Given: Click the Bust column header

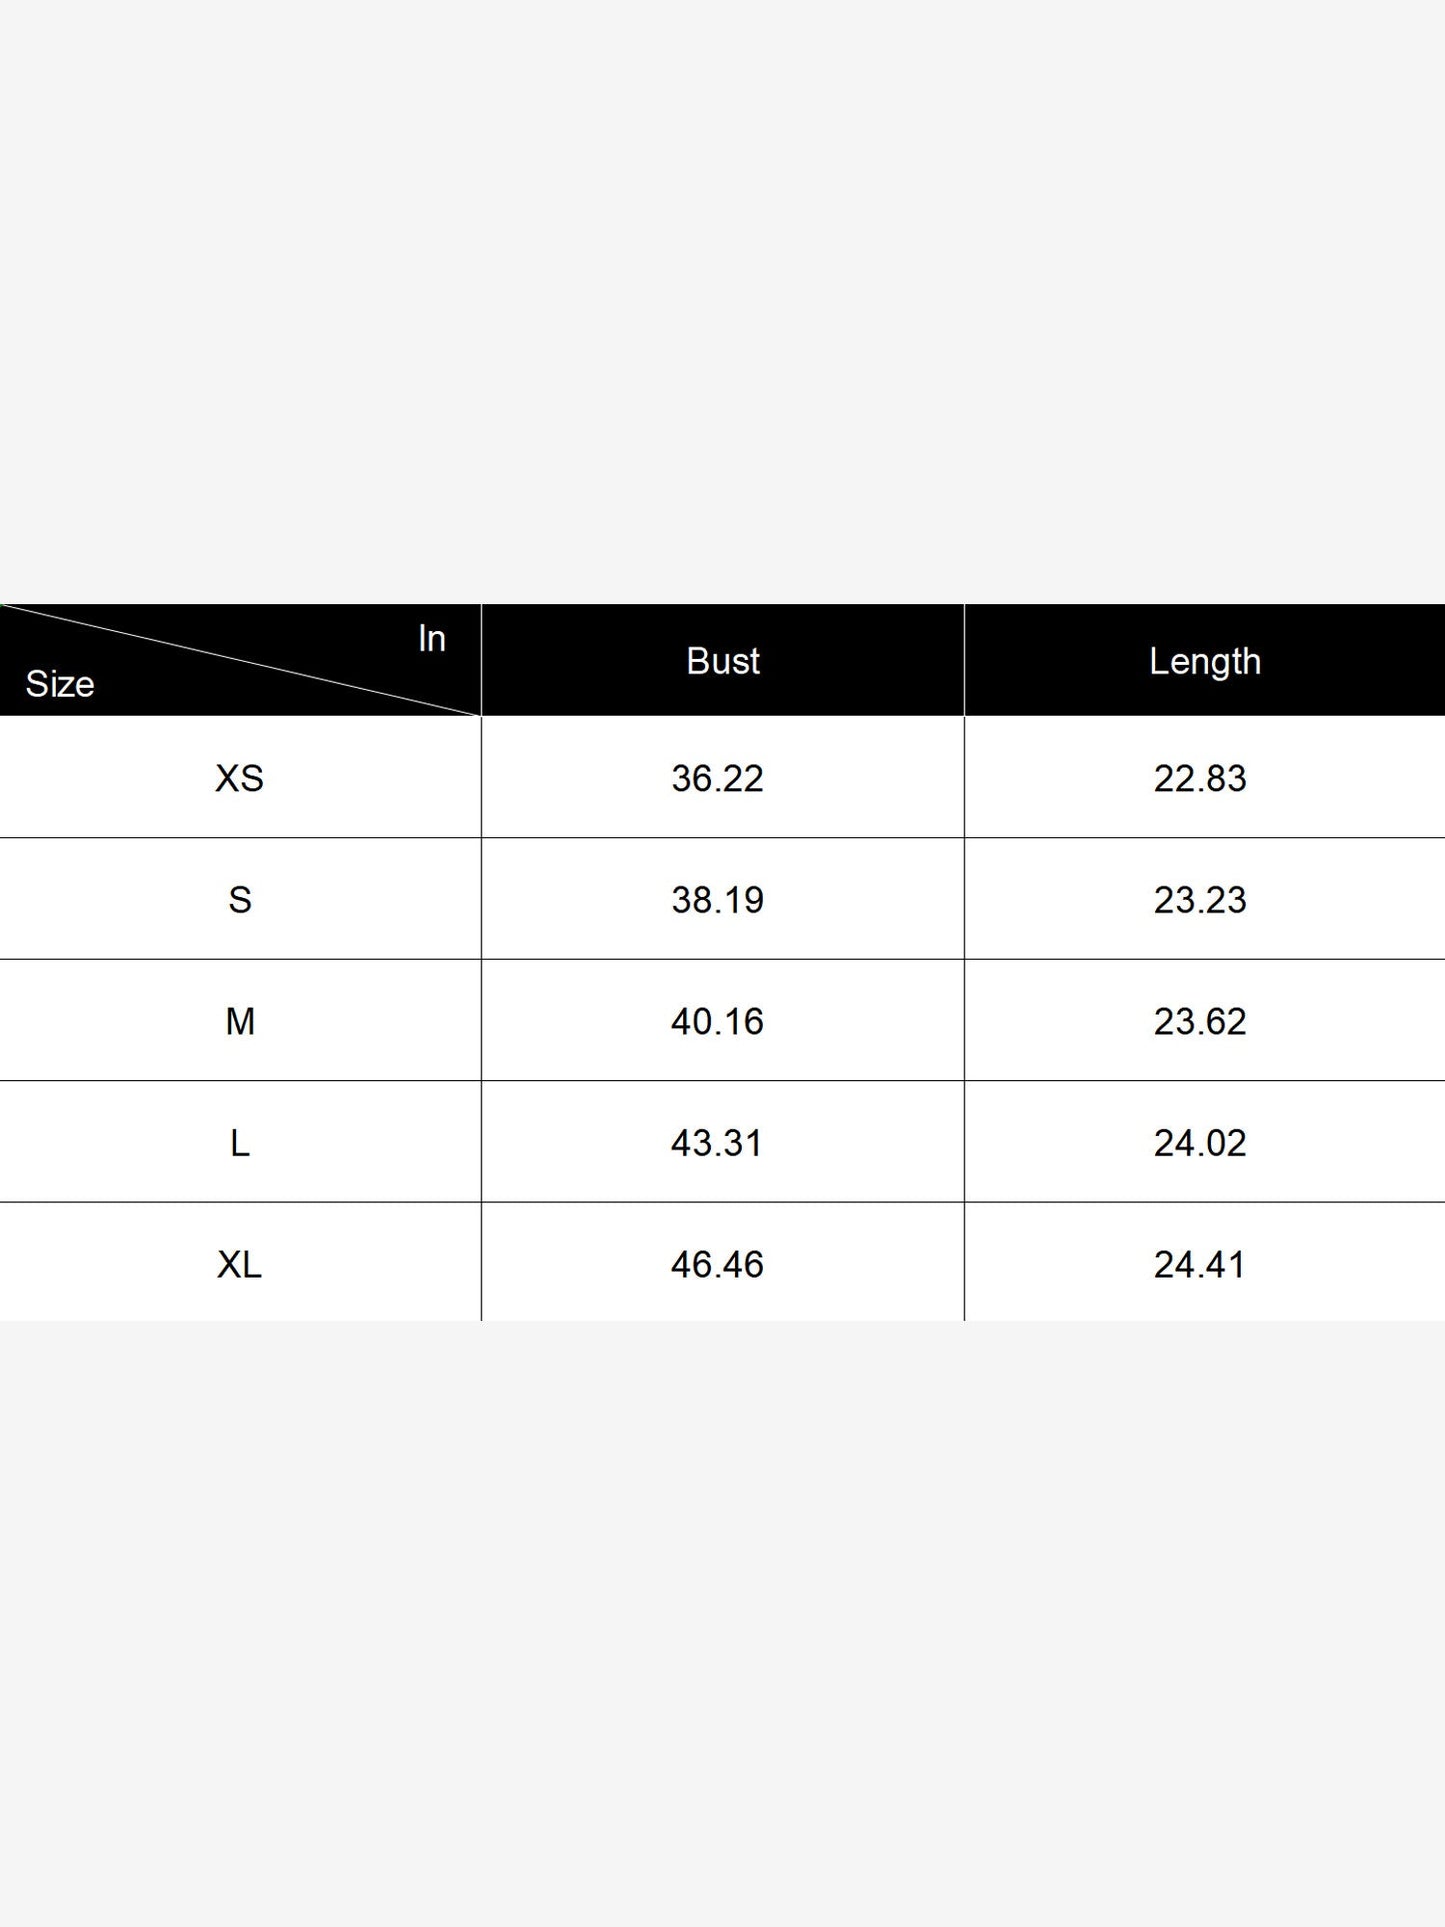Looking at the screenshot, I should tap(723, 661).
